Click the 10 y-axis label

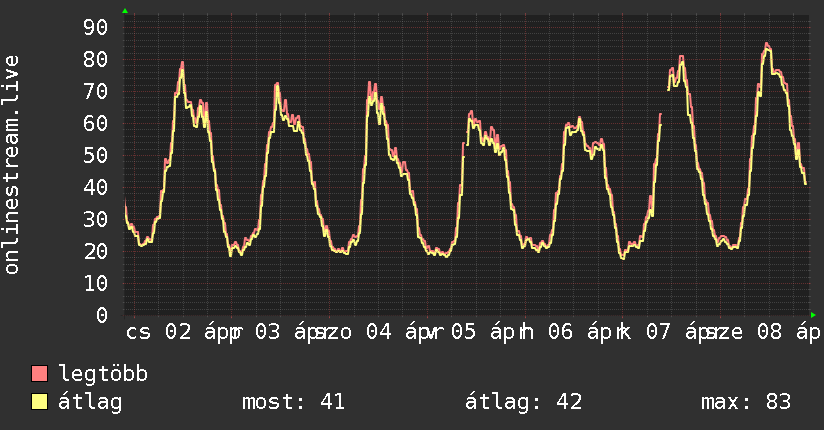pyautogui.click(x=95, y=283)
